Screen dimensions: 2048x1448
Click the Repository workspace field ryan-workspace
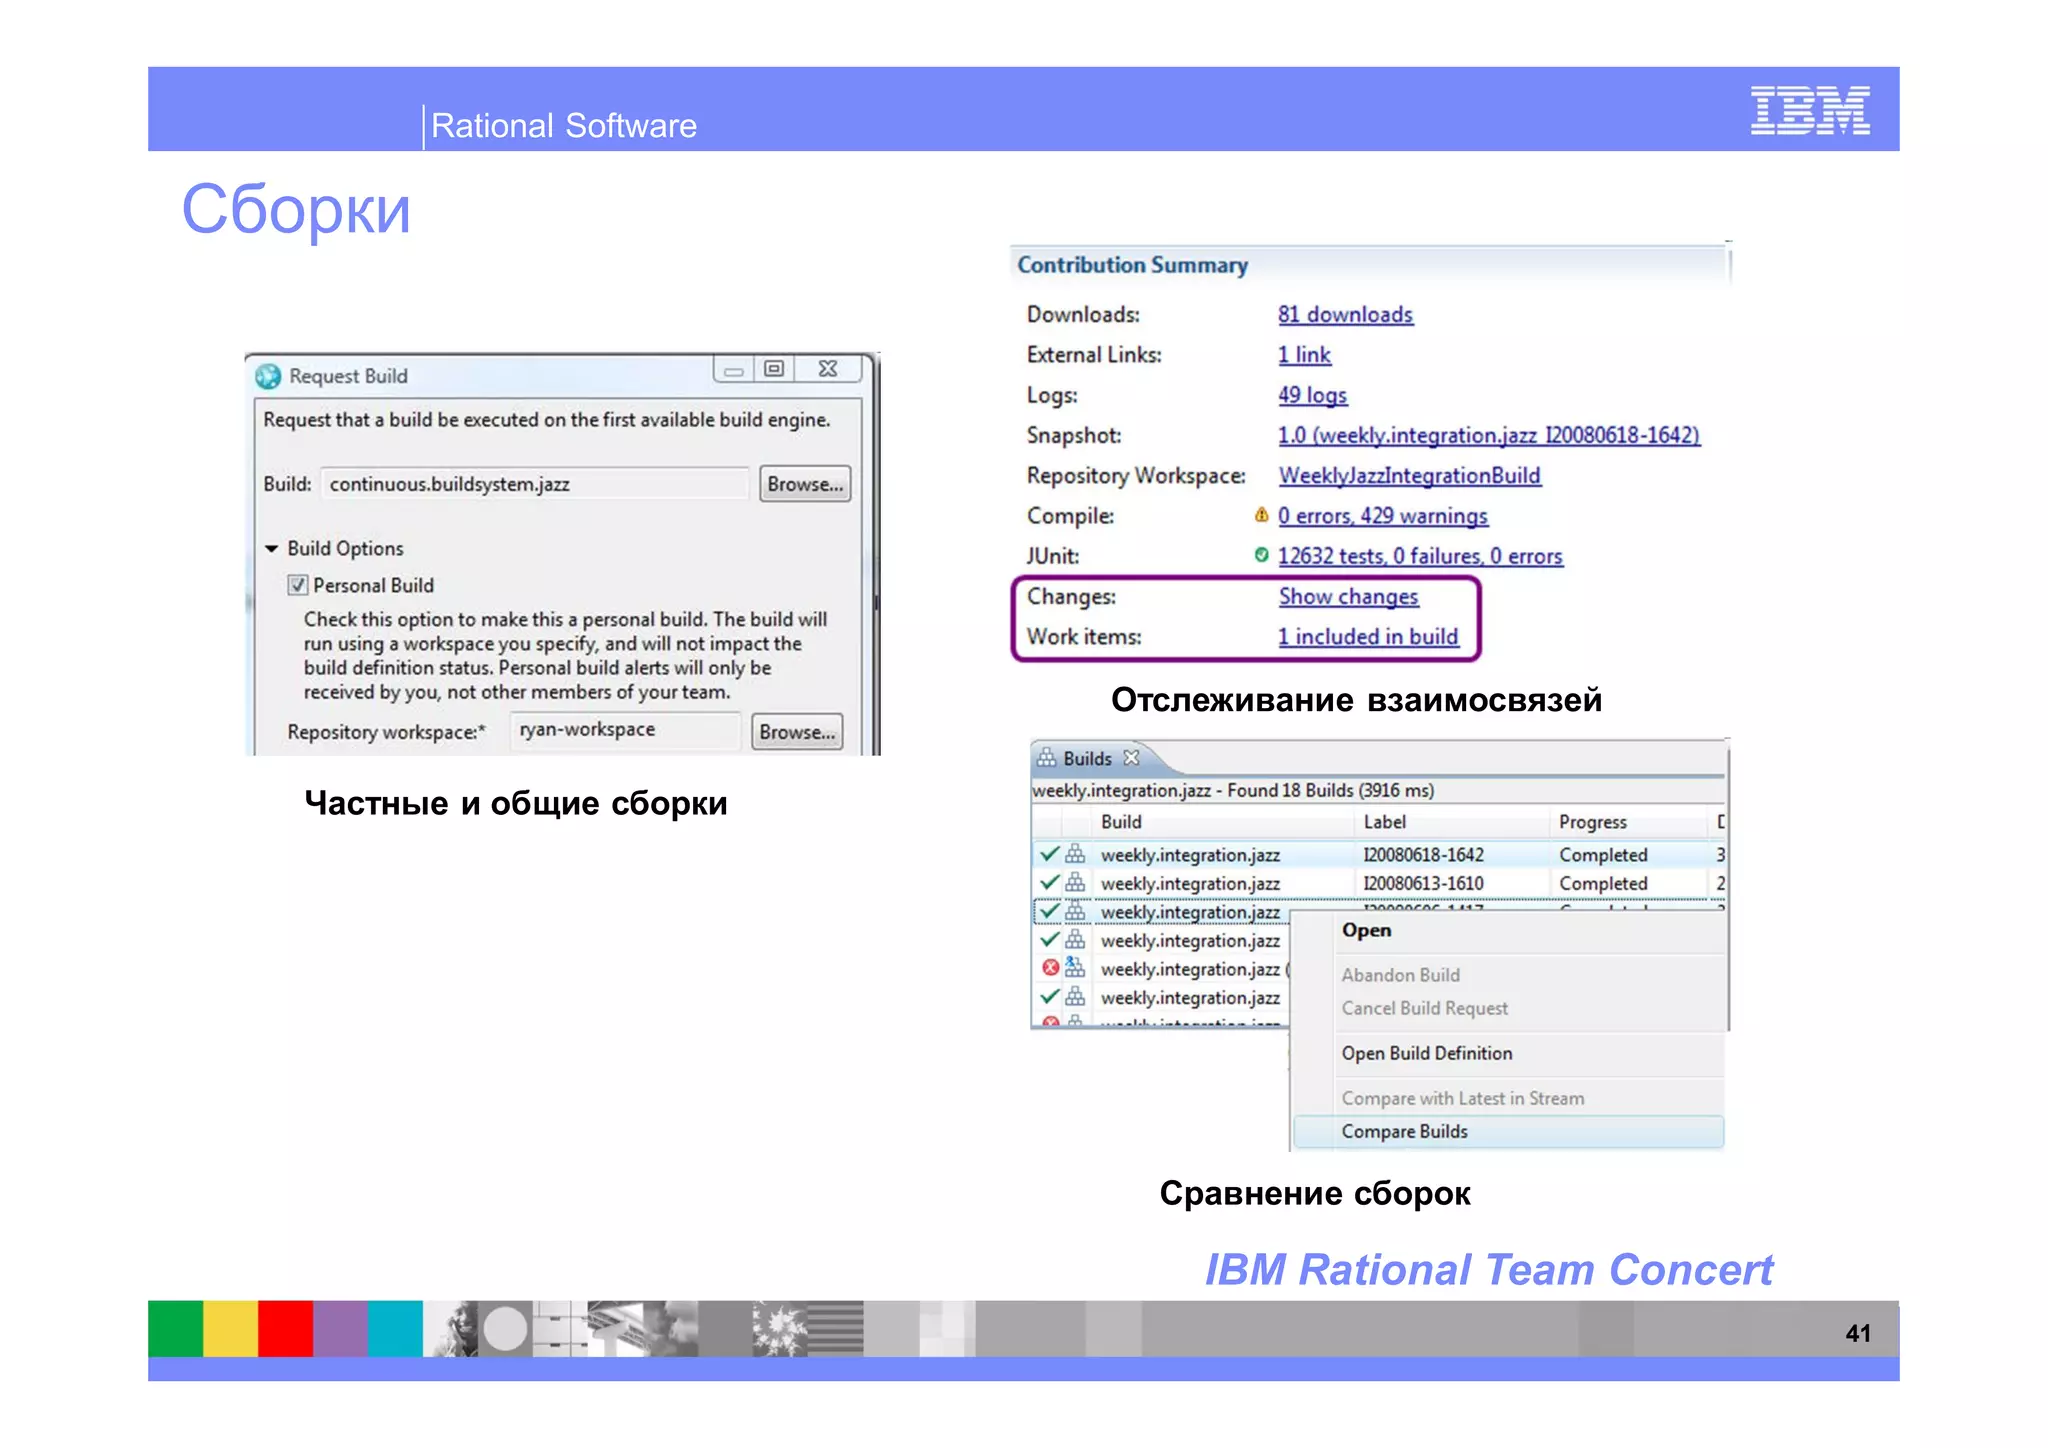tap(625, 730)
